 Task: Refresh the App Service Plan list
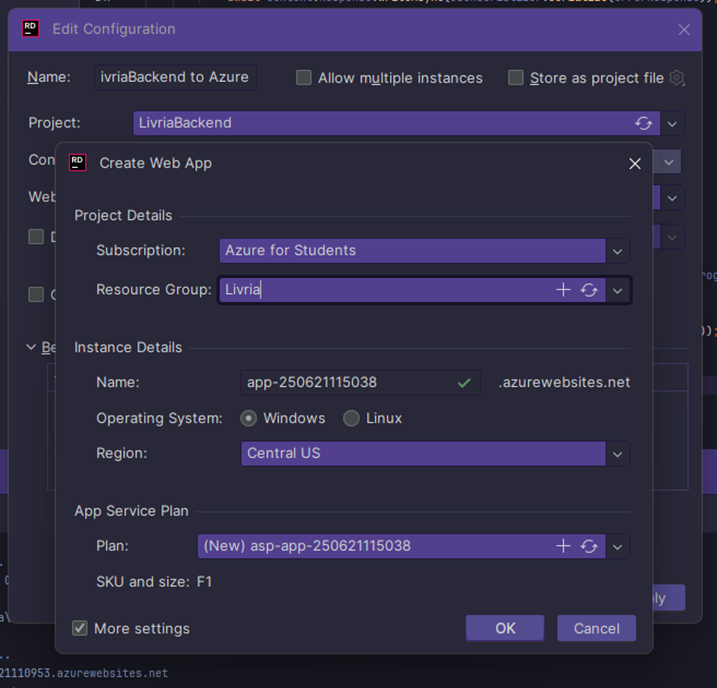(589, 546)
